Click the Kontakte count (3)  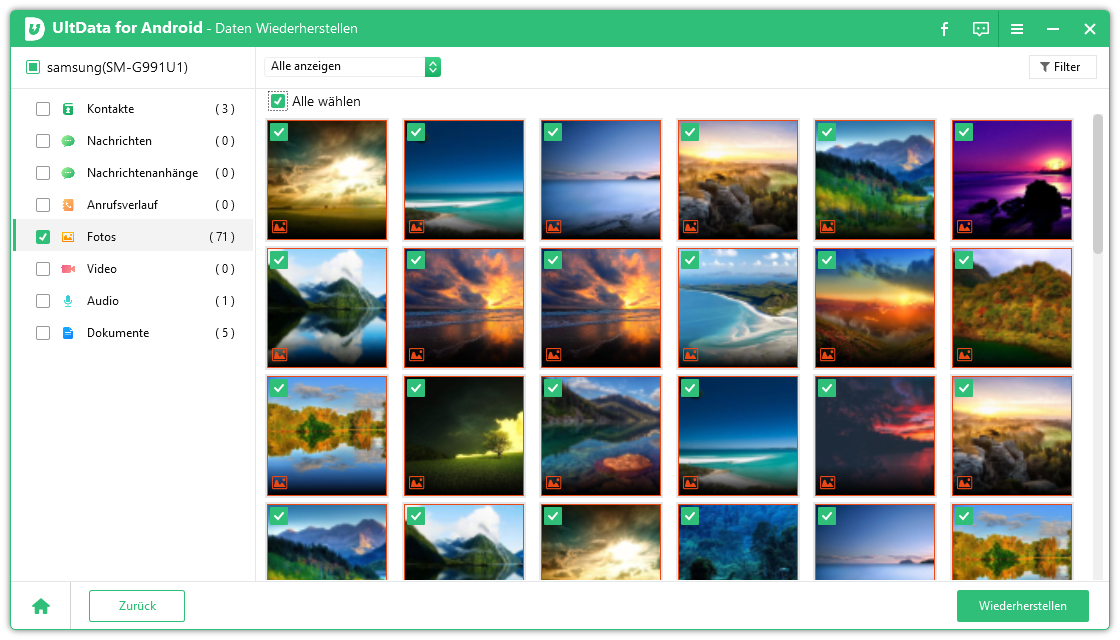tap(225, 109)
